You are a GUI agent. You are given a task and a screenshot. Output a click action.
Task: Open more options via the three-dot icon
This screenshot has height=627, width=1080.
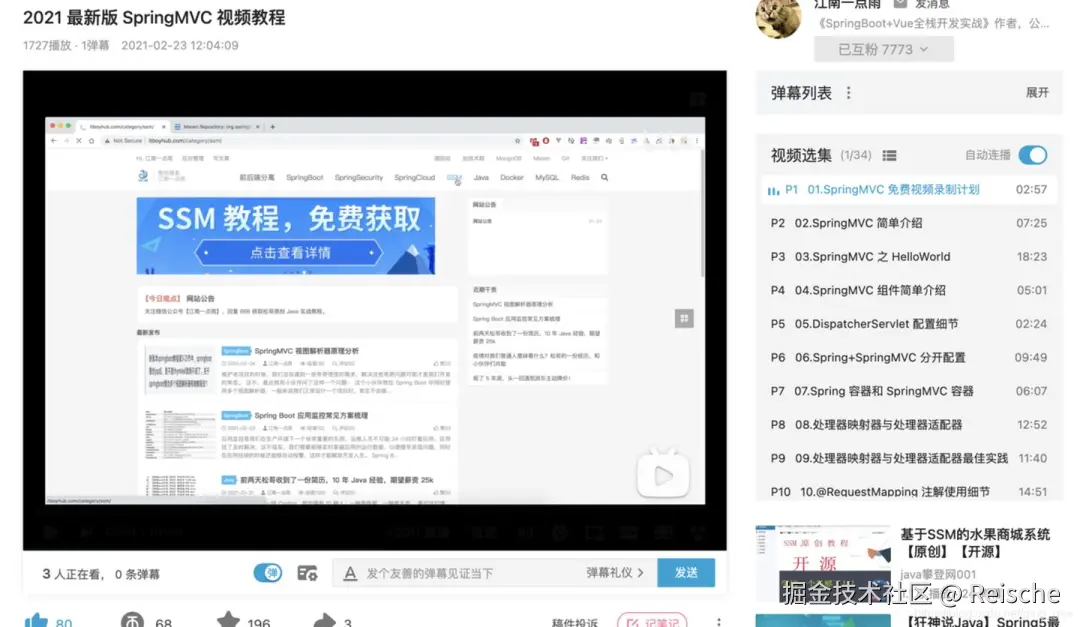719,620
